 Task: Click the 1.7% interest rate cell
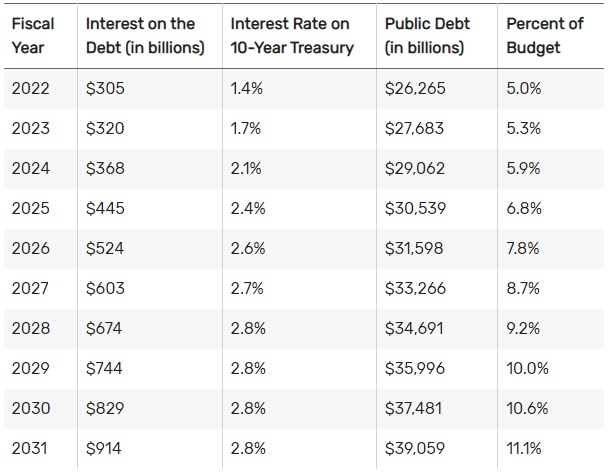(246, 128)
